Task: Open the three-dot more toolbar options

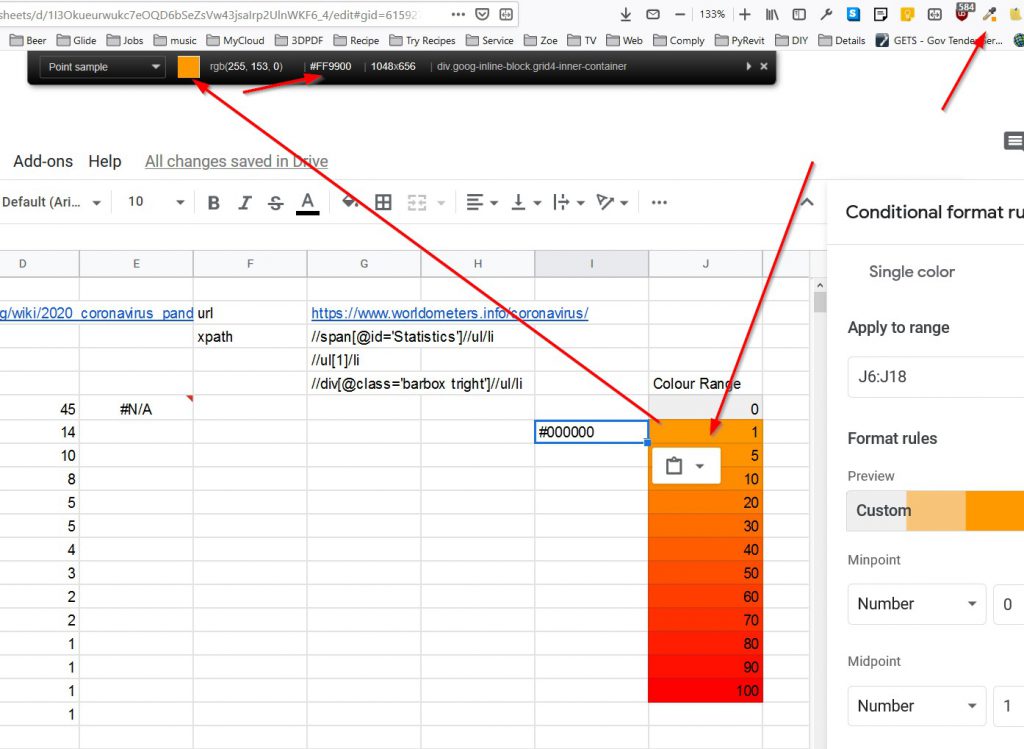Action: point(659,202)
